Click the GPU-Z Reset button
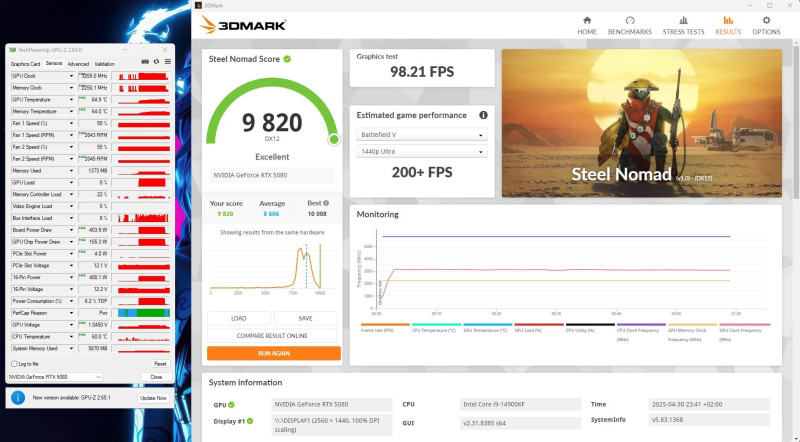The image size is (800, 442). pos(160,364)
